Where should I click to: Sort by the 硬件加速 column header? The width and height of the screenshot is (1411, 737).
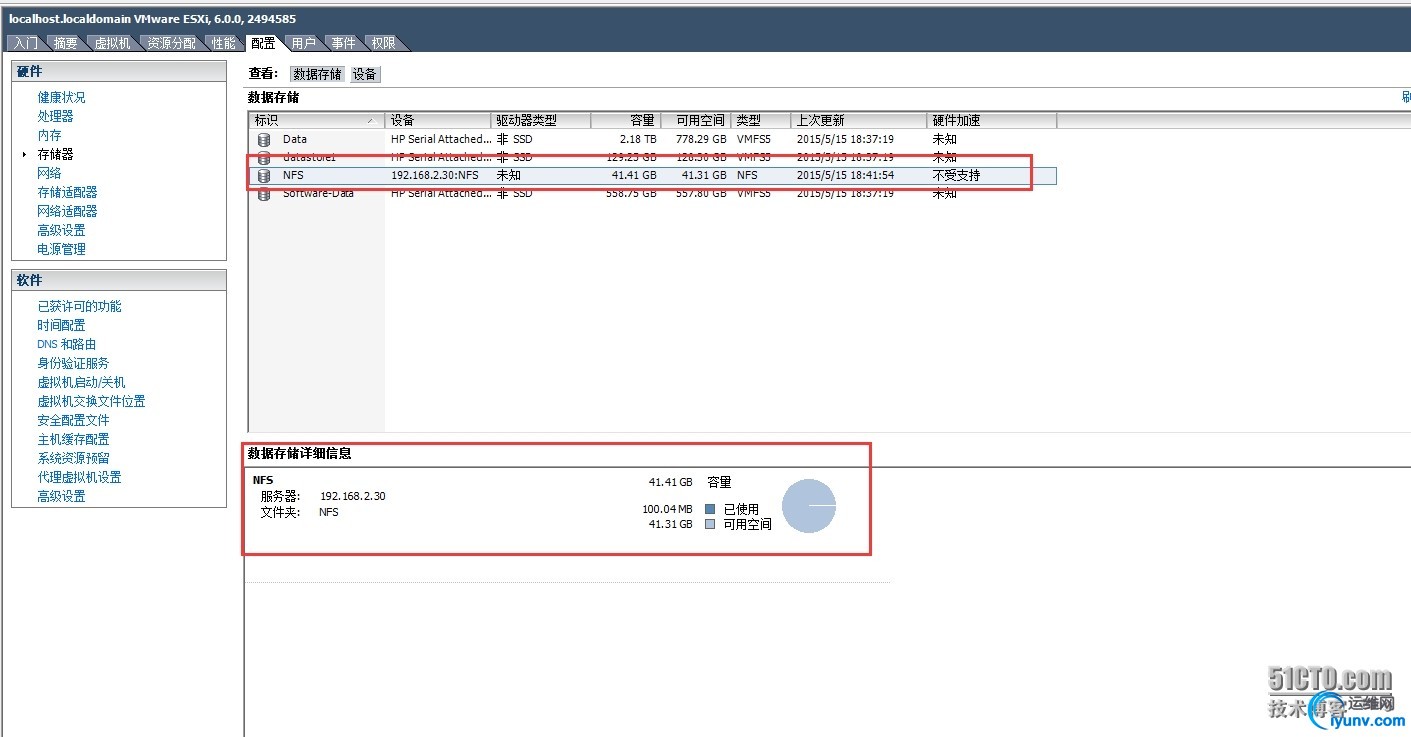point(992,120)
